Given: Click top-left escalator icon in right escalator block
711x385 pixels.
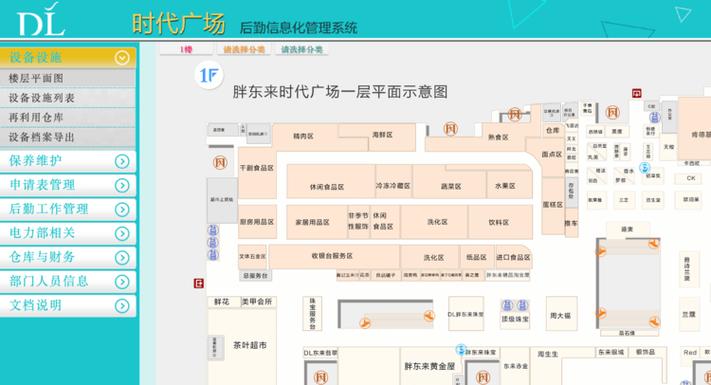Looking at the screenshot, I should 601,251.
